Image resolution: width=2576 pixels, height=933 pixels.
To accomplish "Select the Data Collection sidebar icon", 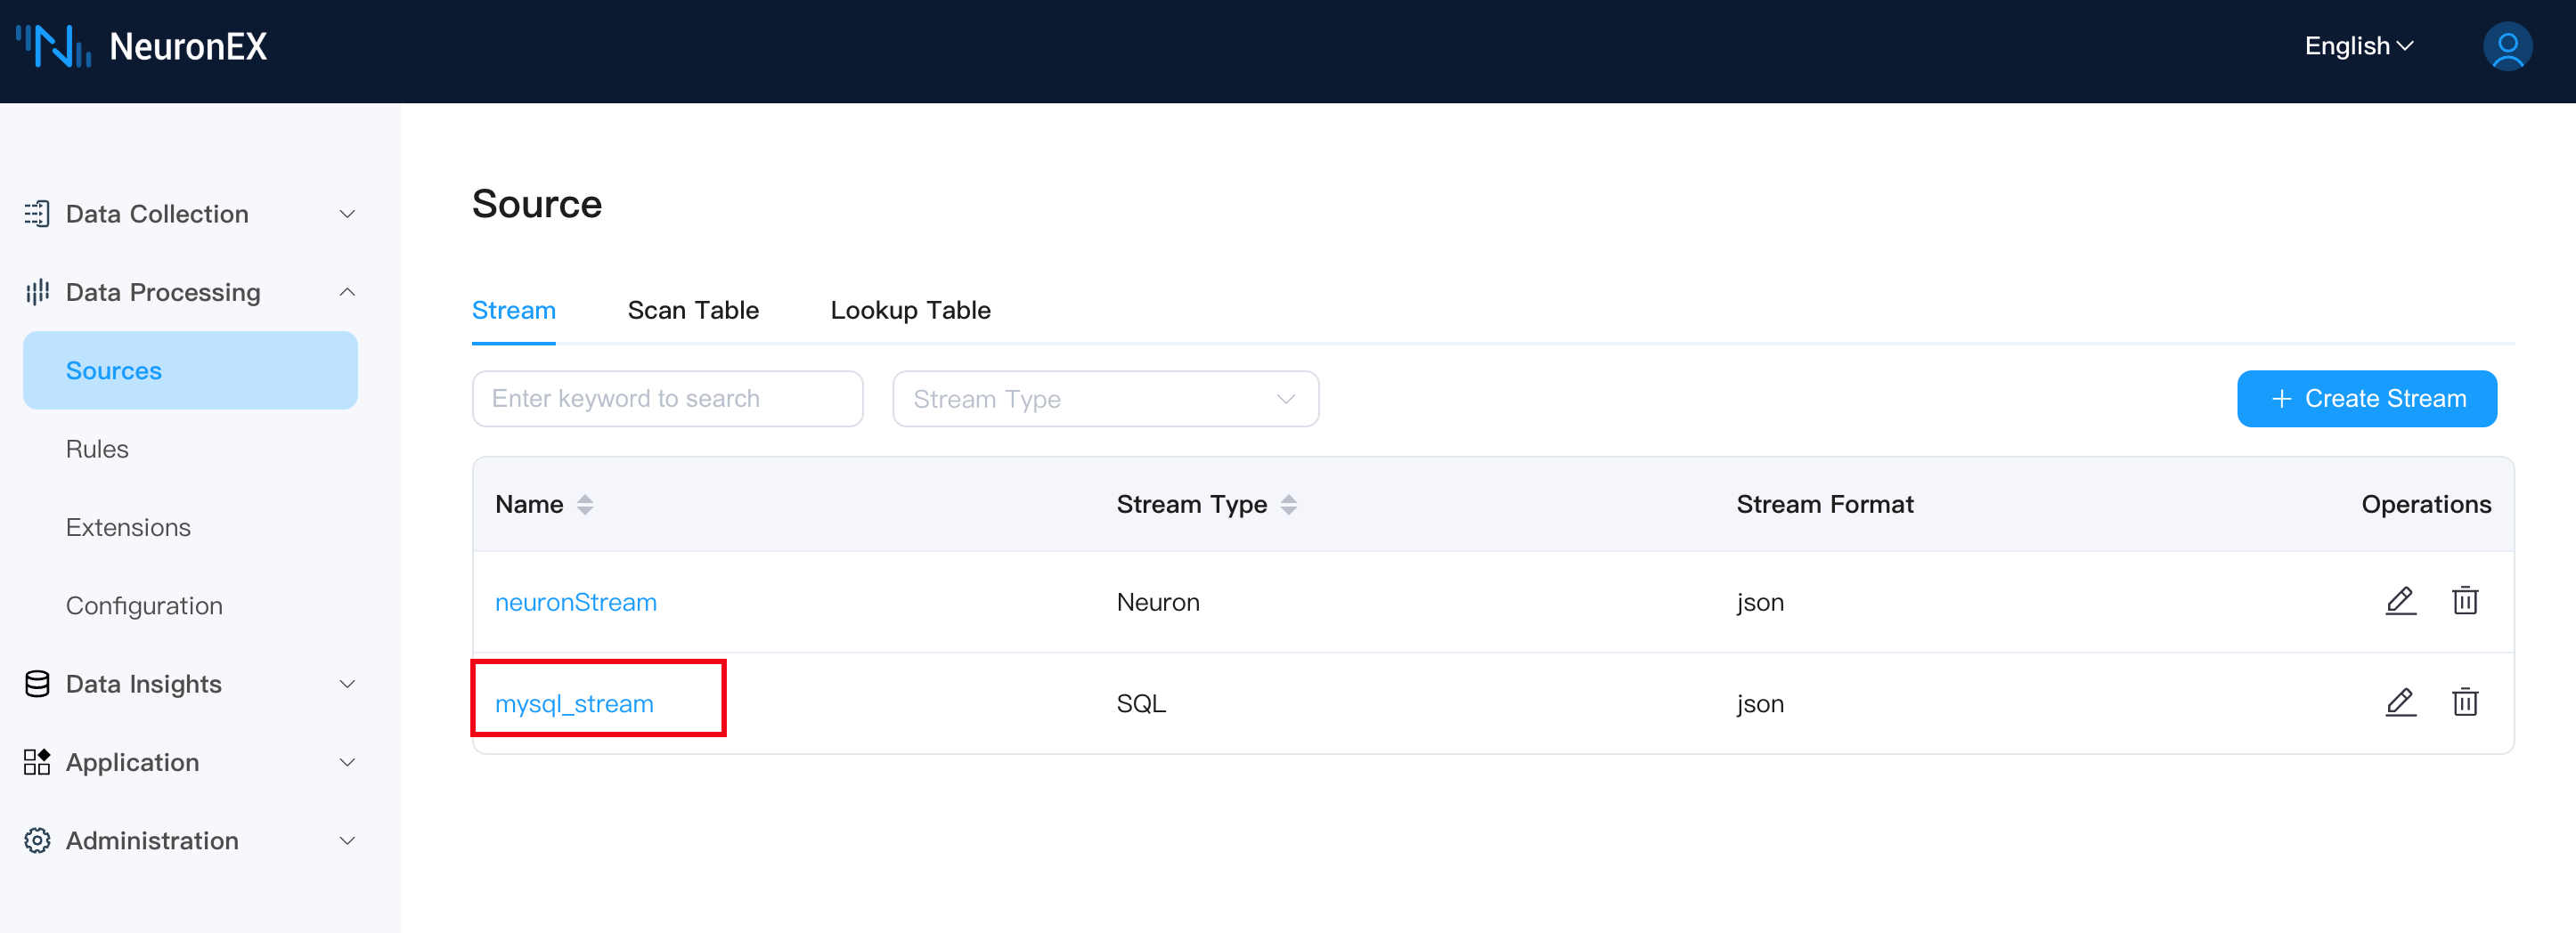I will click(x=36, y=213).
